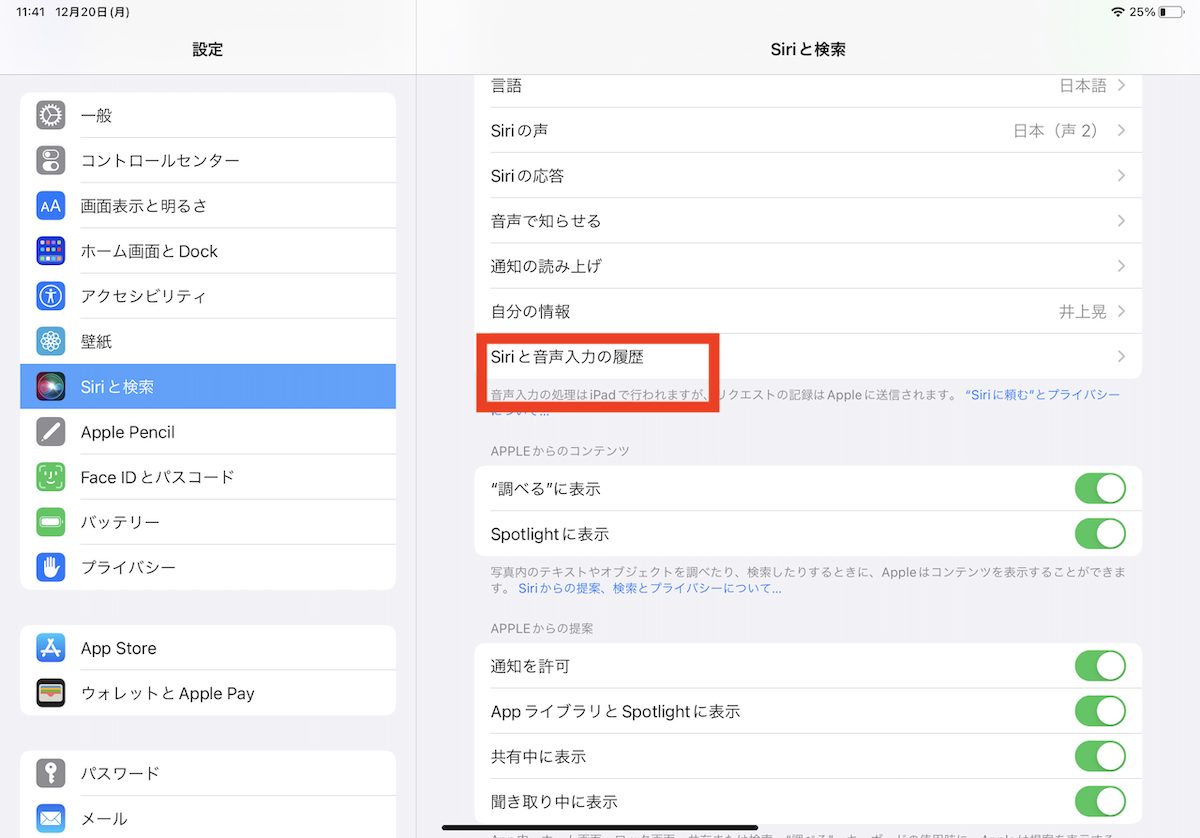Image resolution: width=1200 pixels, height=838 pixels.
Task: Tap the 画面表示と明るさ AA icon
Action: [x=50, y=206]
